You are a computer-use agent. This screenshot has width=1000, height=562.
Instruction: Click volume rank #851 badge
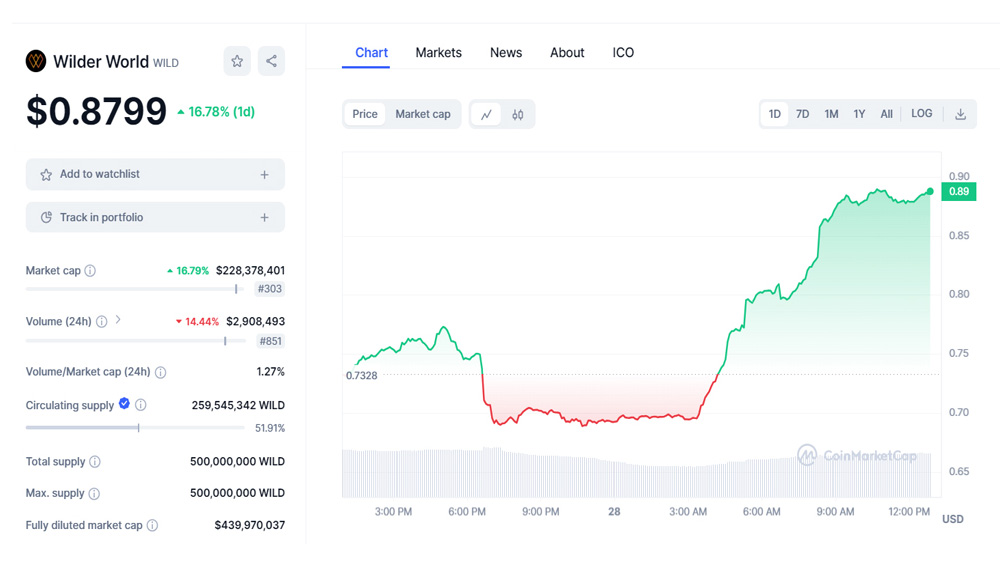click(270, 341)
